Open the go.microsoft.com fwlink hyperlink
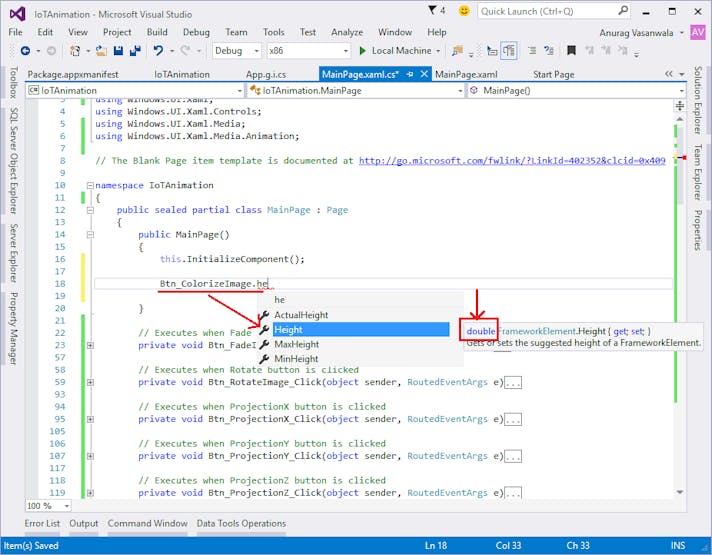712x555 pixels. point(512,160)
